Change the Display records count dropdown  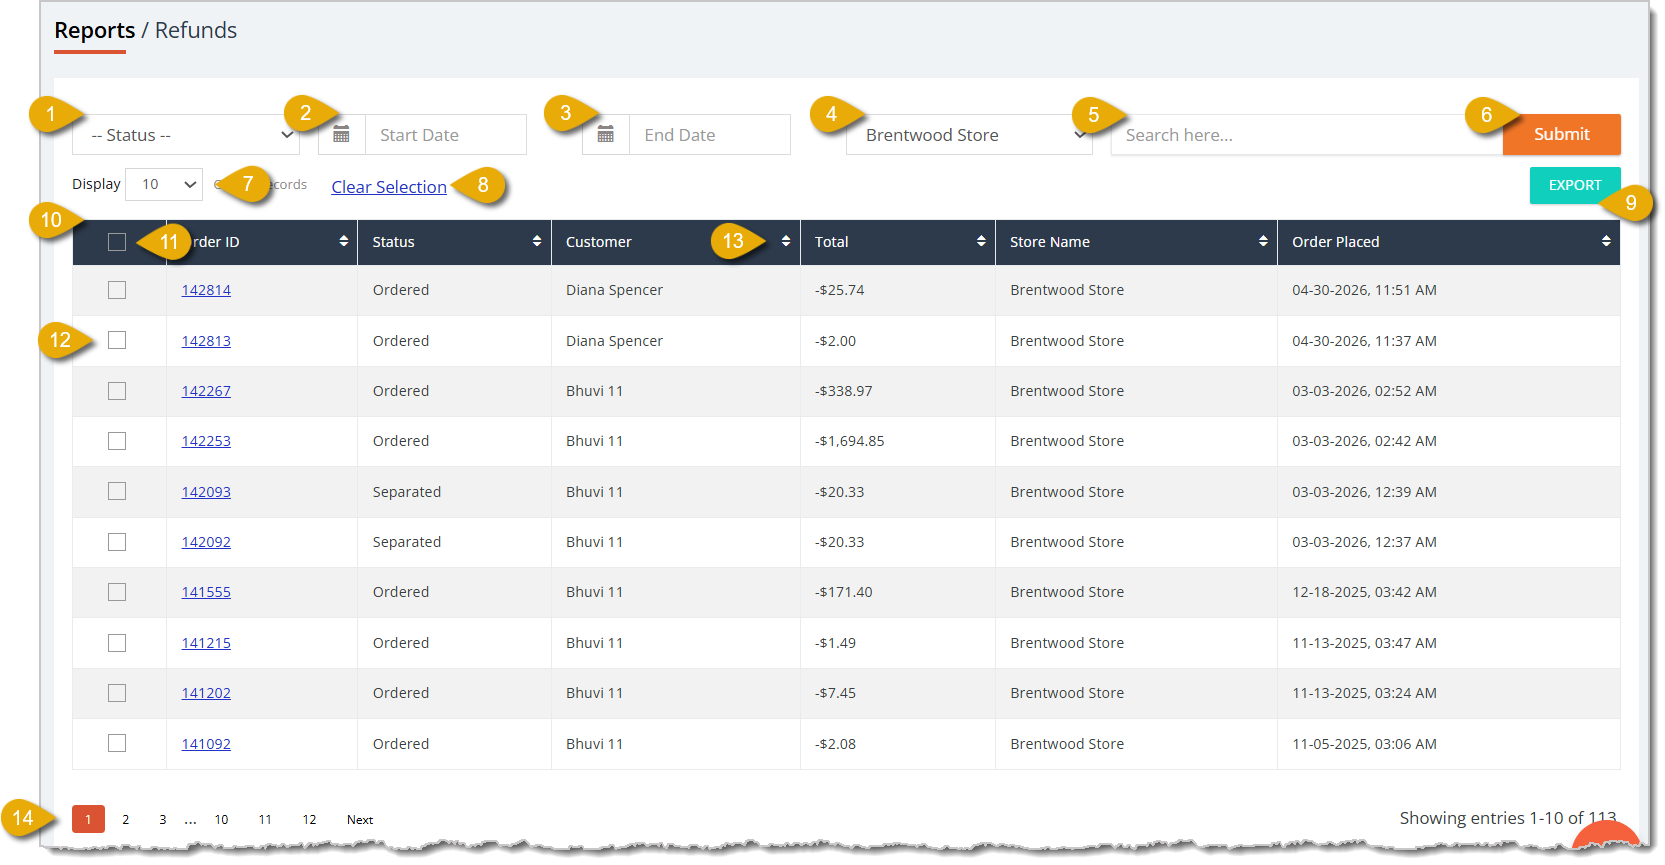click(x=164, y=185)
